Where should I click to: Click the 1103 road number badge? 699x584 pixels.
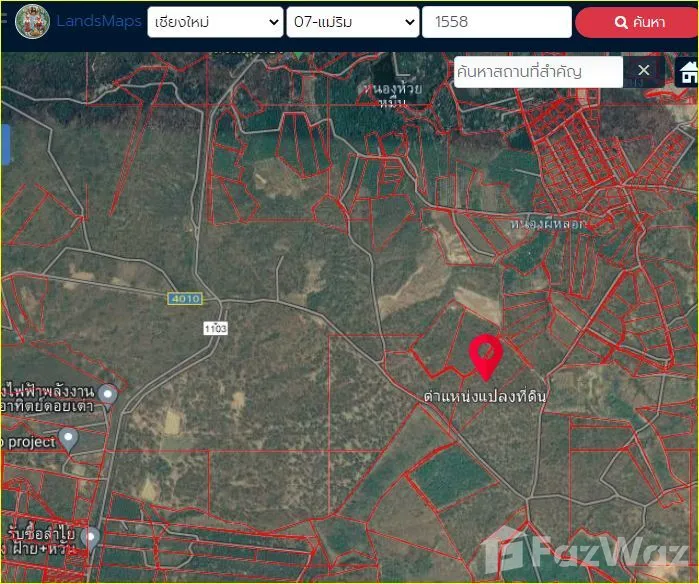[215, 328]
